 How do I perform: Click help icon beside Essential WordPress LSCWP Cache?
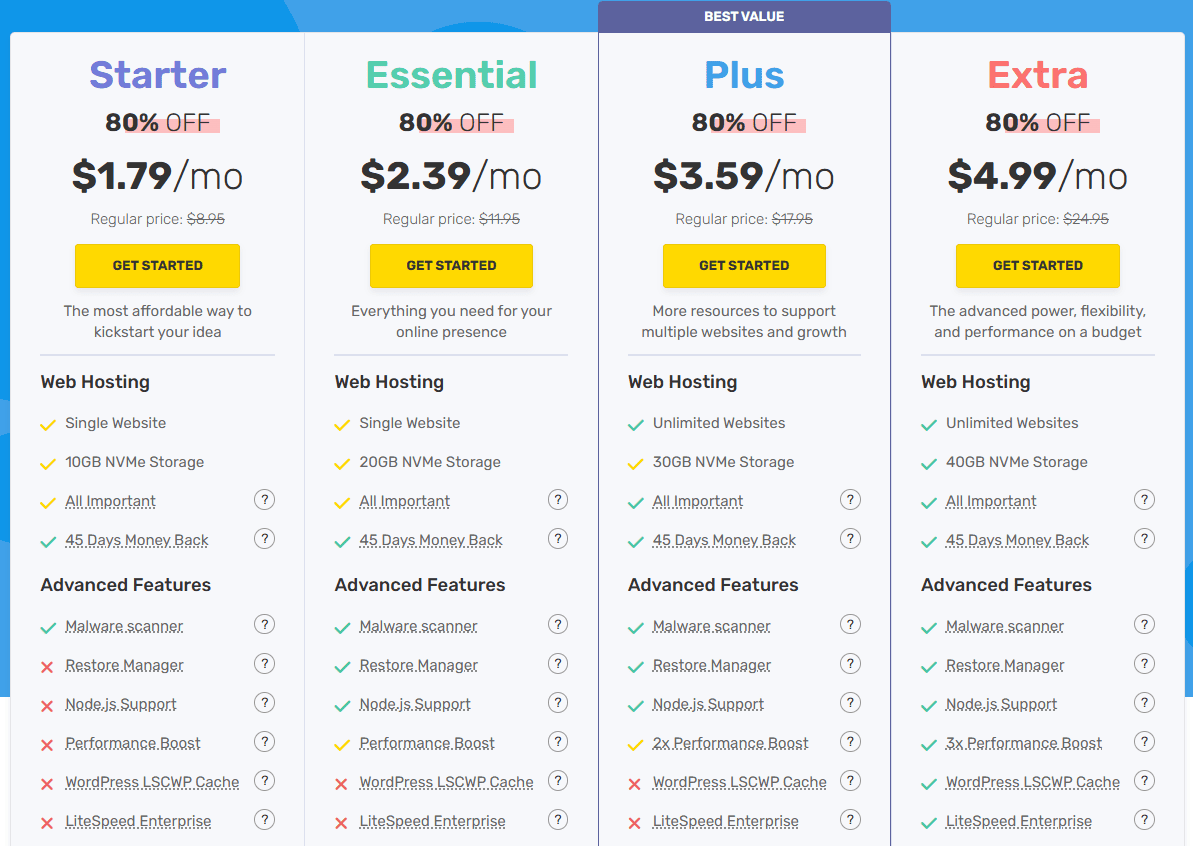(x=558, y=781)
